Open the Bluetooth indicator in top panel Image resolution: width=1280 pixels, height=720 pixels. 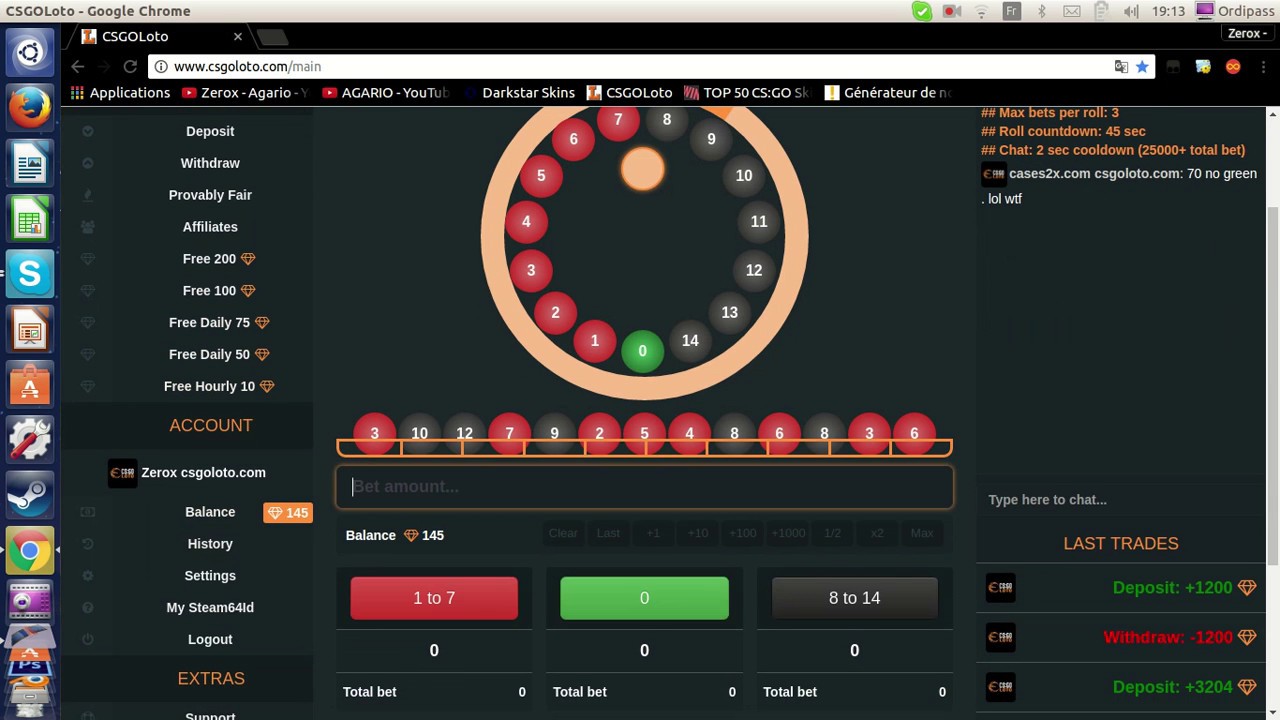click(x=1041, y=11)
